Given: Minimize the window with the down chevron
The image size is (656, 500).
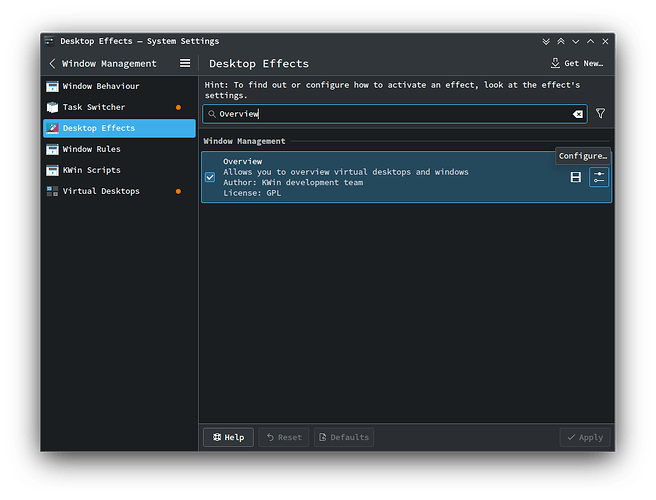Looking at the screenshot, I should point(576,41).
